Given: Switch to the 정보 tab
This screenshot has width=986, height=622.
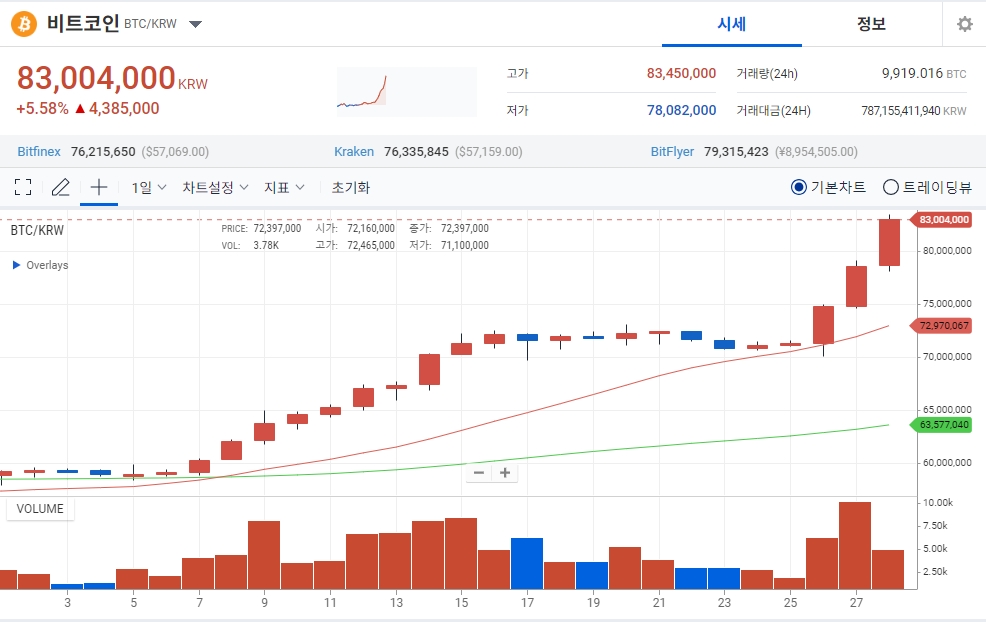Looking at the screenshot, I should point(871,24).
